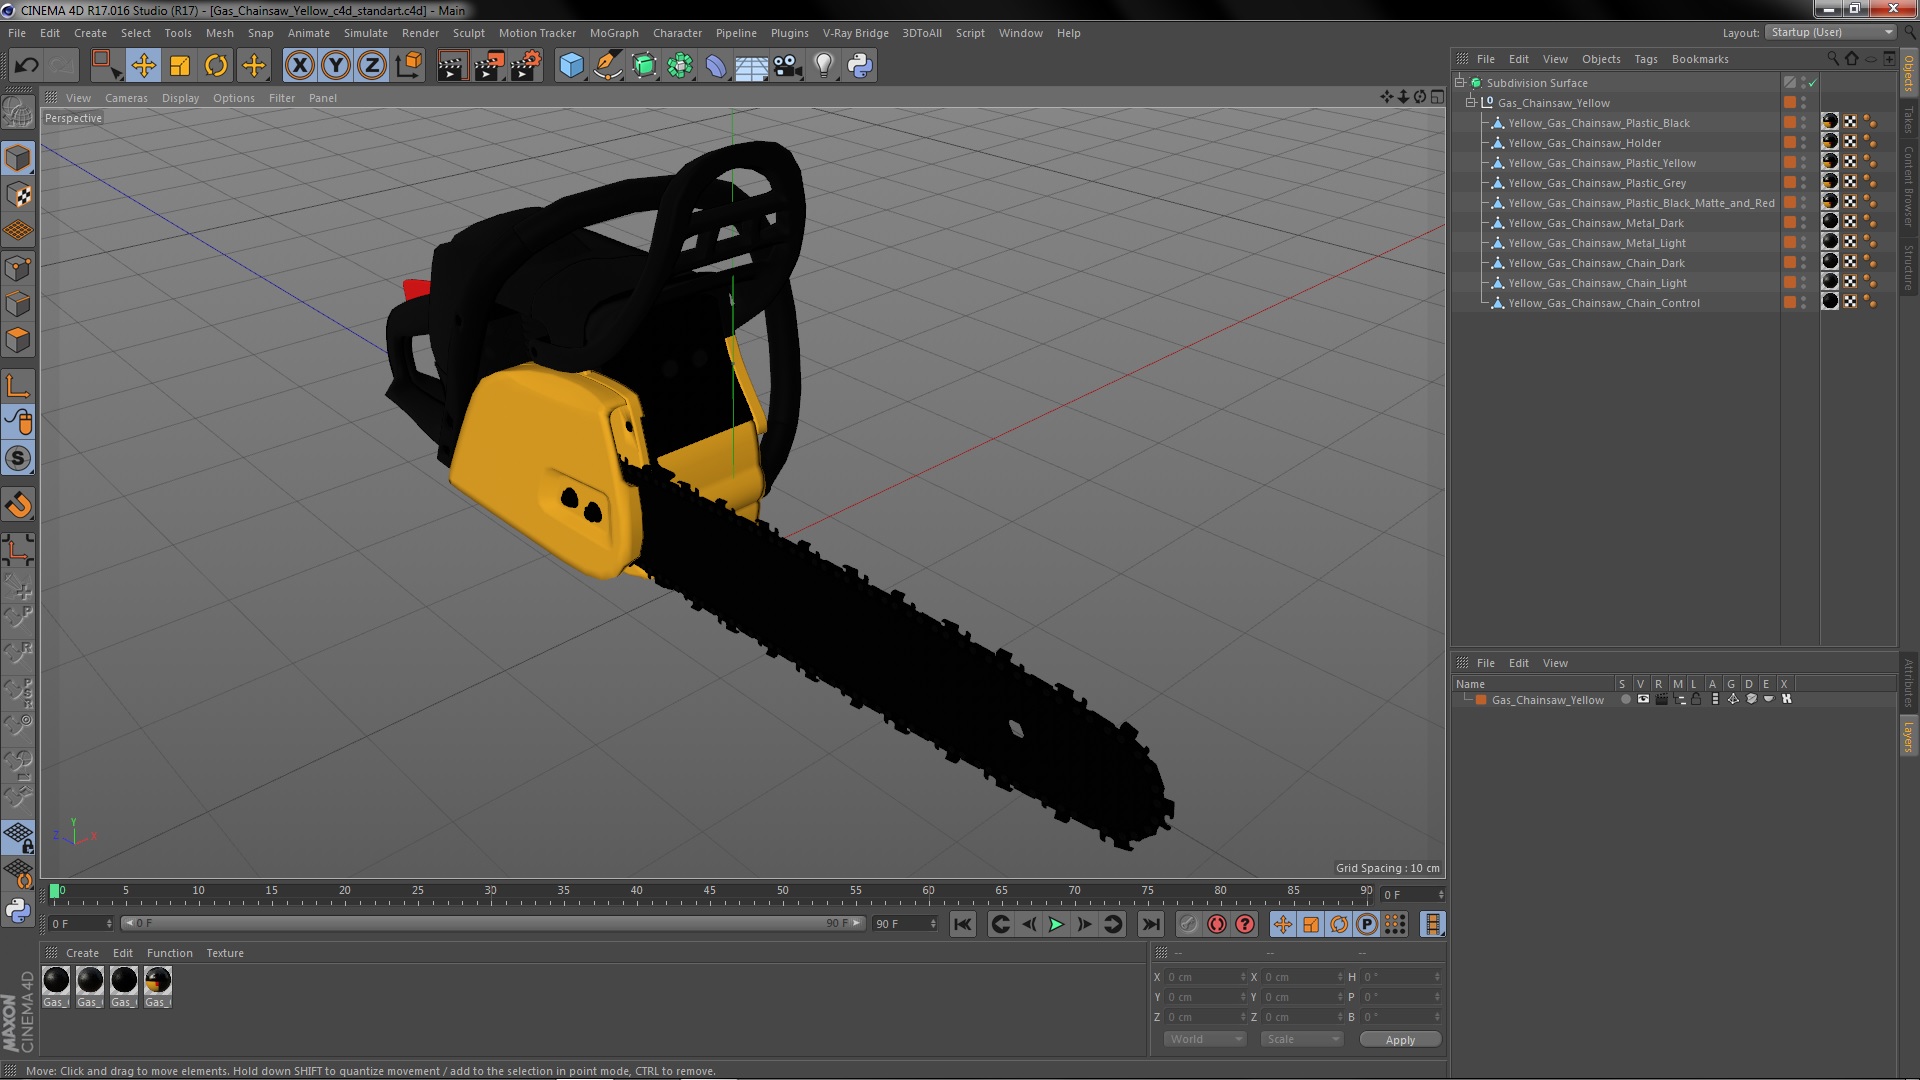The width and height of the screenshot is (1920, 1080).
Task: Switch to Model mode
Action: pyautogui.click(x=18, y=158)
